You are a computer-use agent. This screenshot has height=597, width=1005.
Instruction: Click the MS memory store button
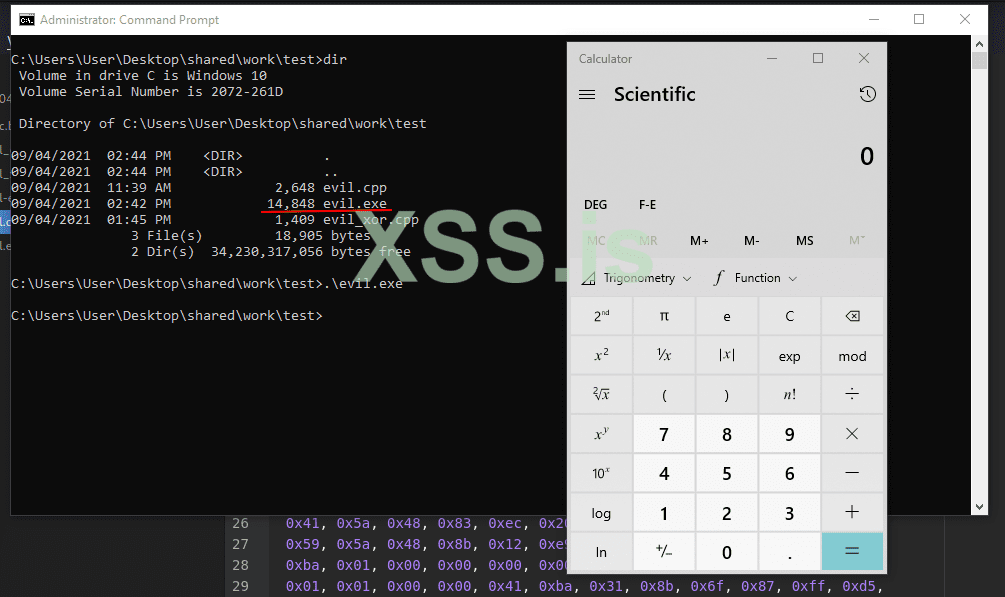point(804,241)
